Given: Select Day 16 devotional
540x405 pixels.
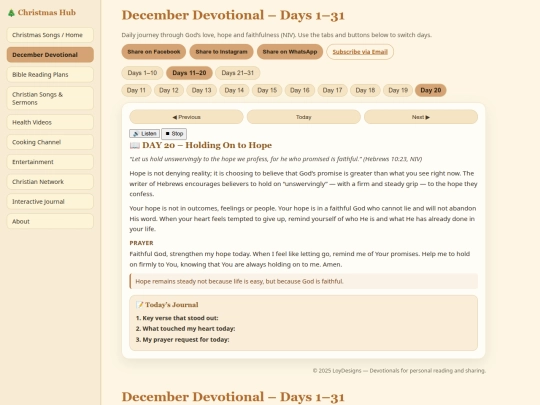Looking at the screenshot, I should pyautogui.click(x=300, y=90).
